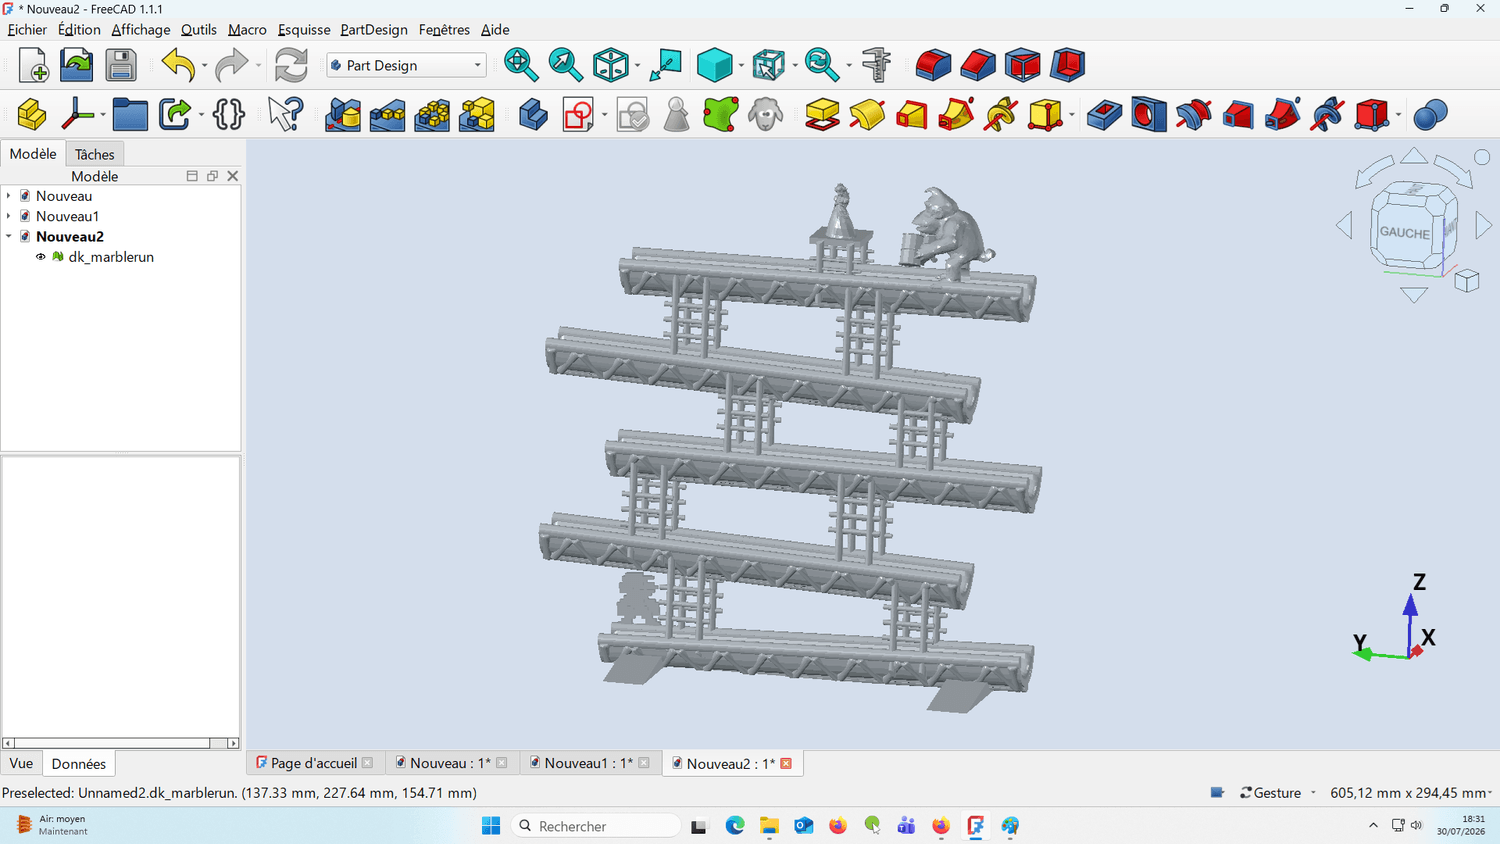1500x844 pixels.
Task: Insert a datum coordinate system axis icon
Action: pos(76,115)
